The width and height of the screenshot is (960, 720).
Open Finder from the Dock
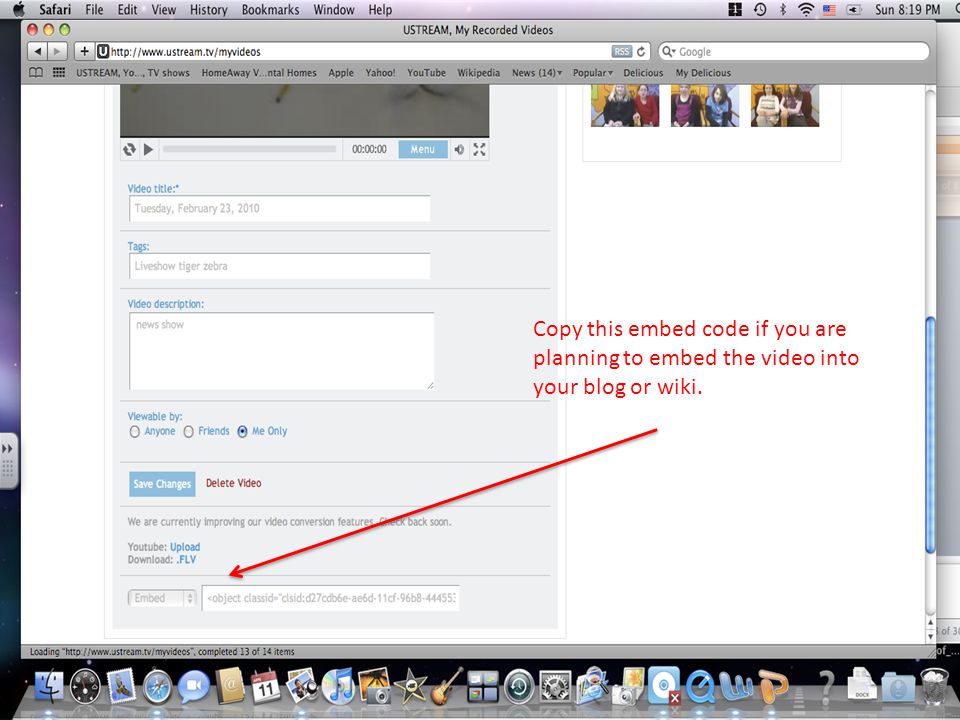48,686
